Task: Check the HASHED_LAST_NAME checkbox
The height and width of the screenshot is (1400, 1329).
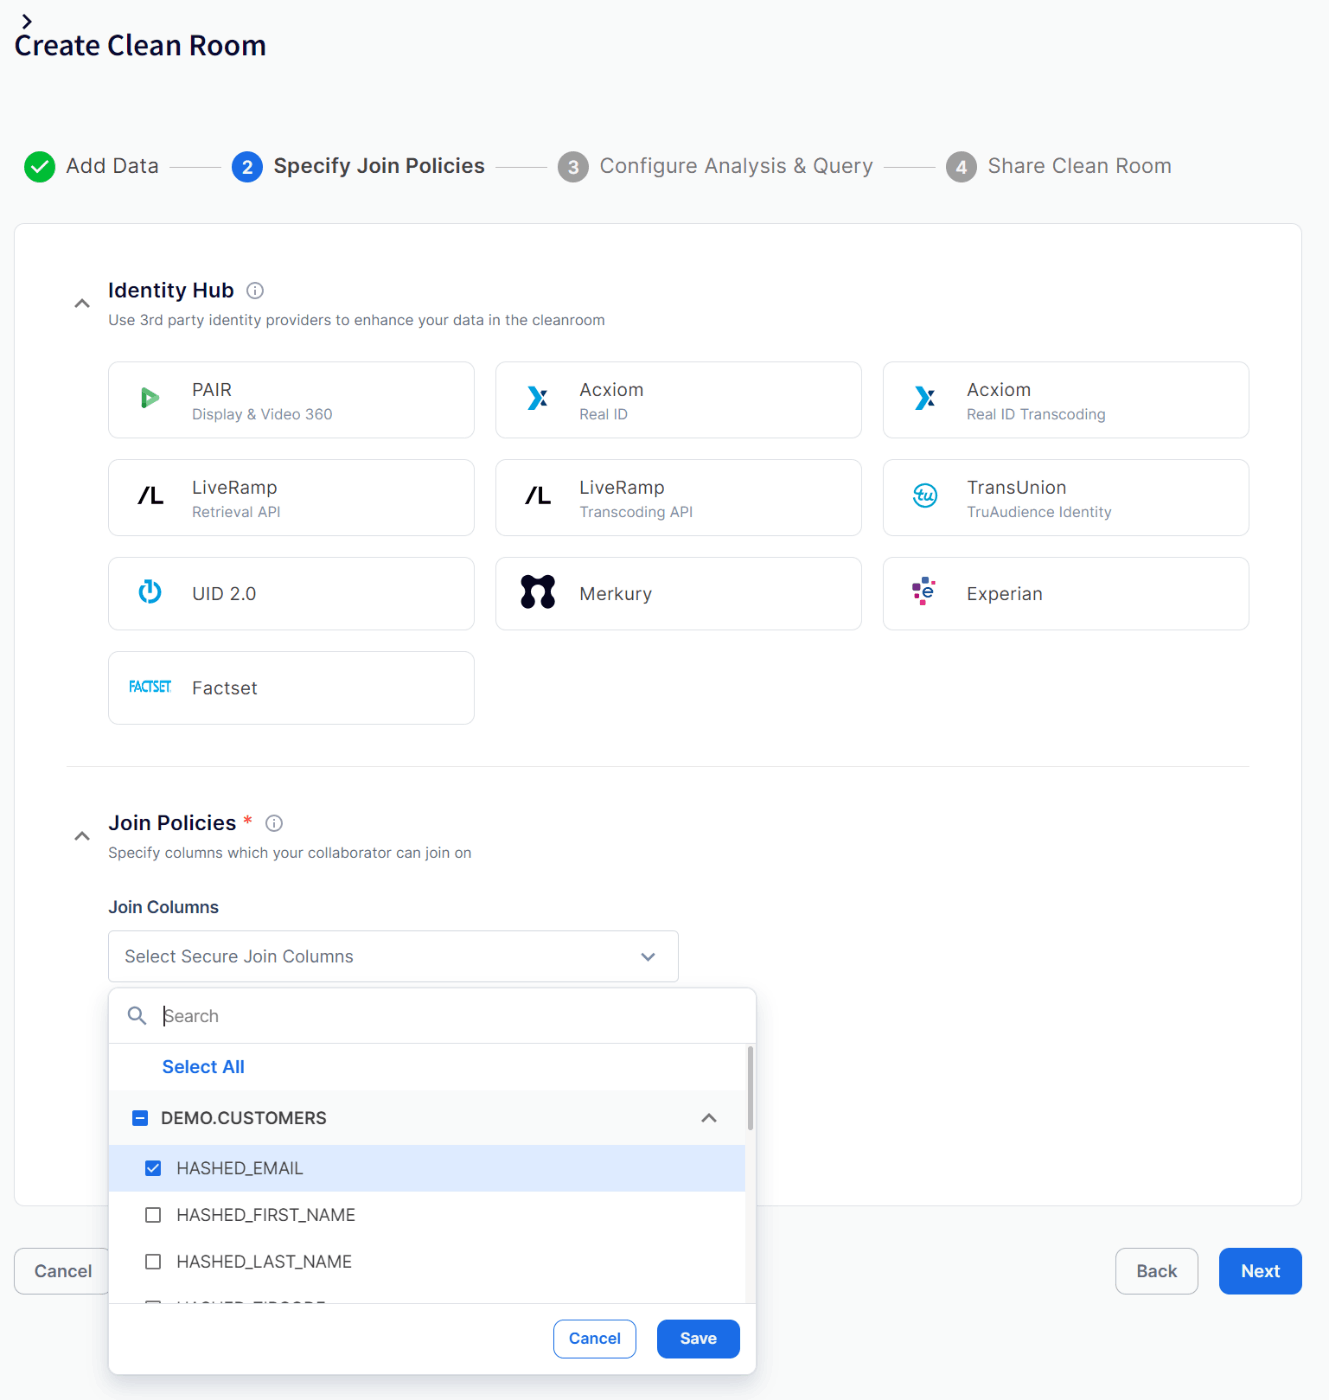Action: 153,1262
